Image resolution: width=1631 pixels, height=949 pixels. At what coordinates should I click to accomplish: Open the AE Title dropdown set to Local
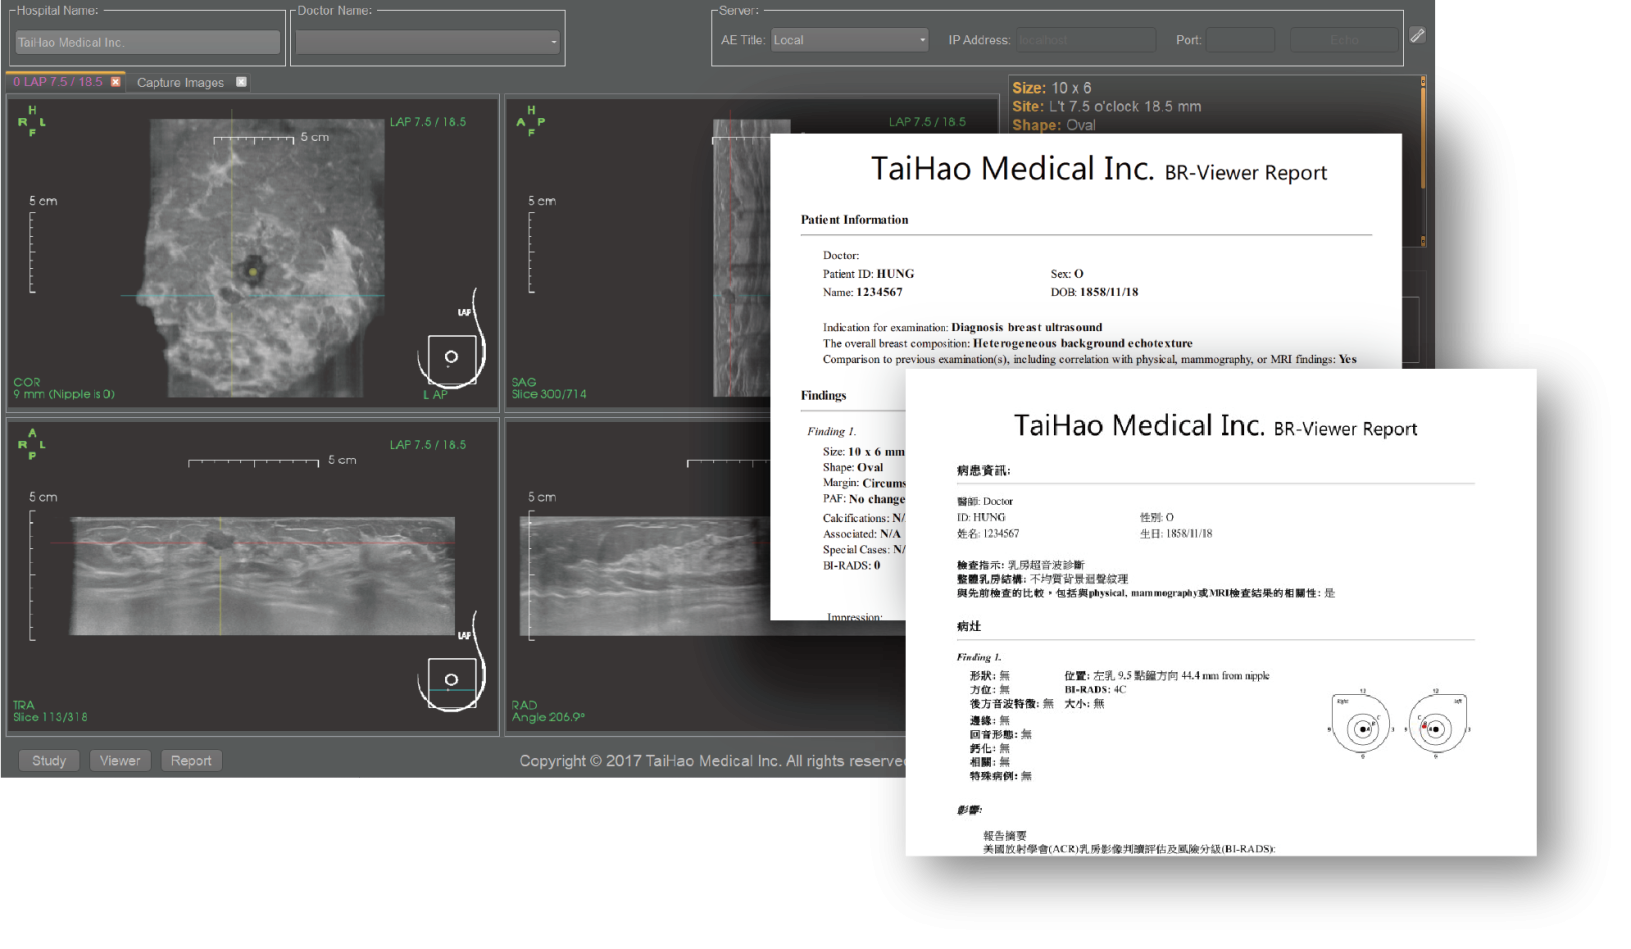(850, 40)
